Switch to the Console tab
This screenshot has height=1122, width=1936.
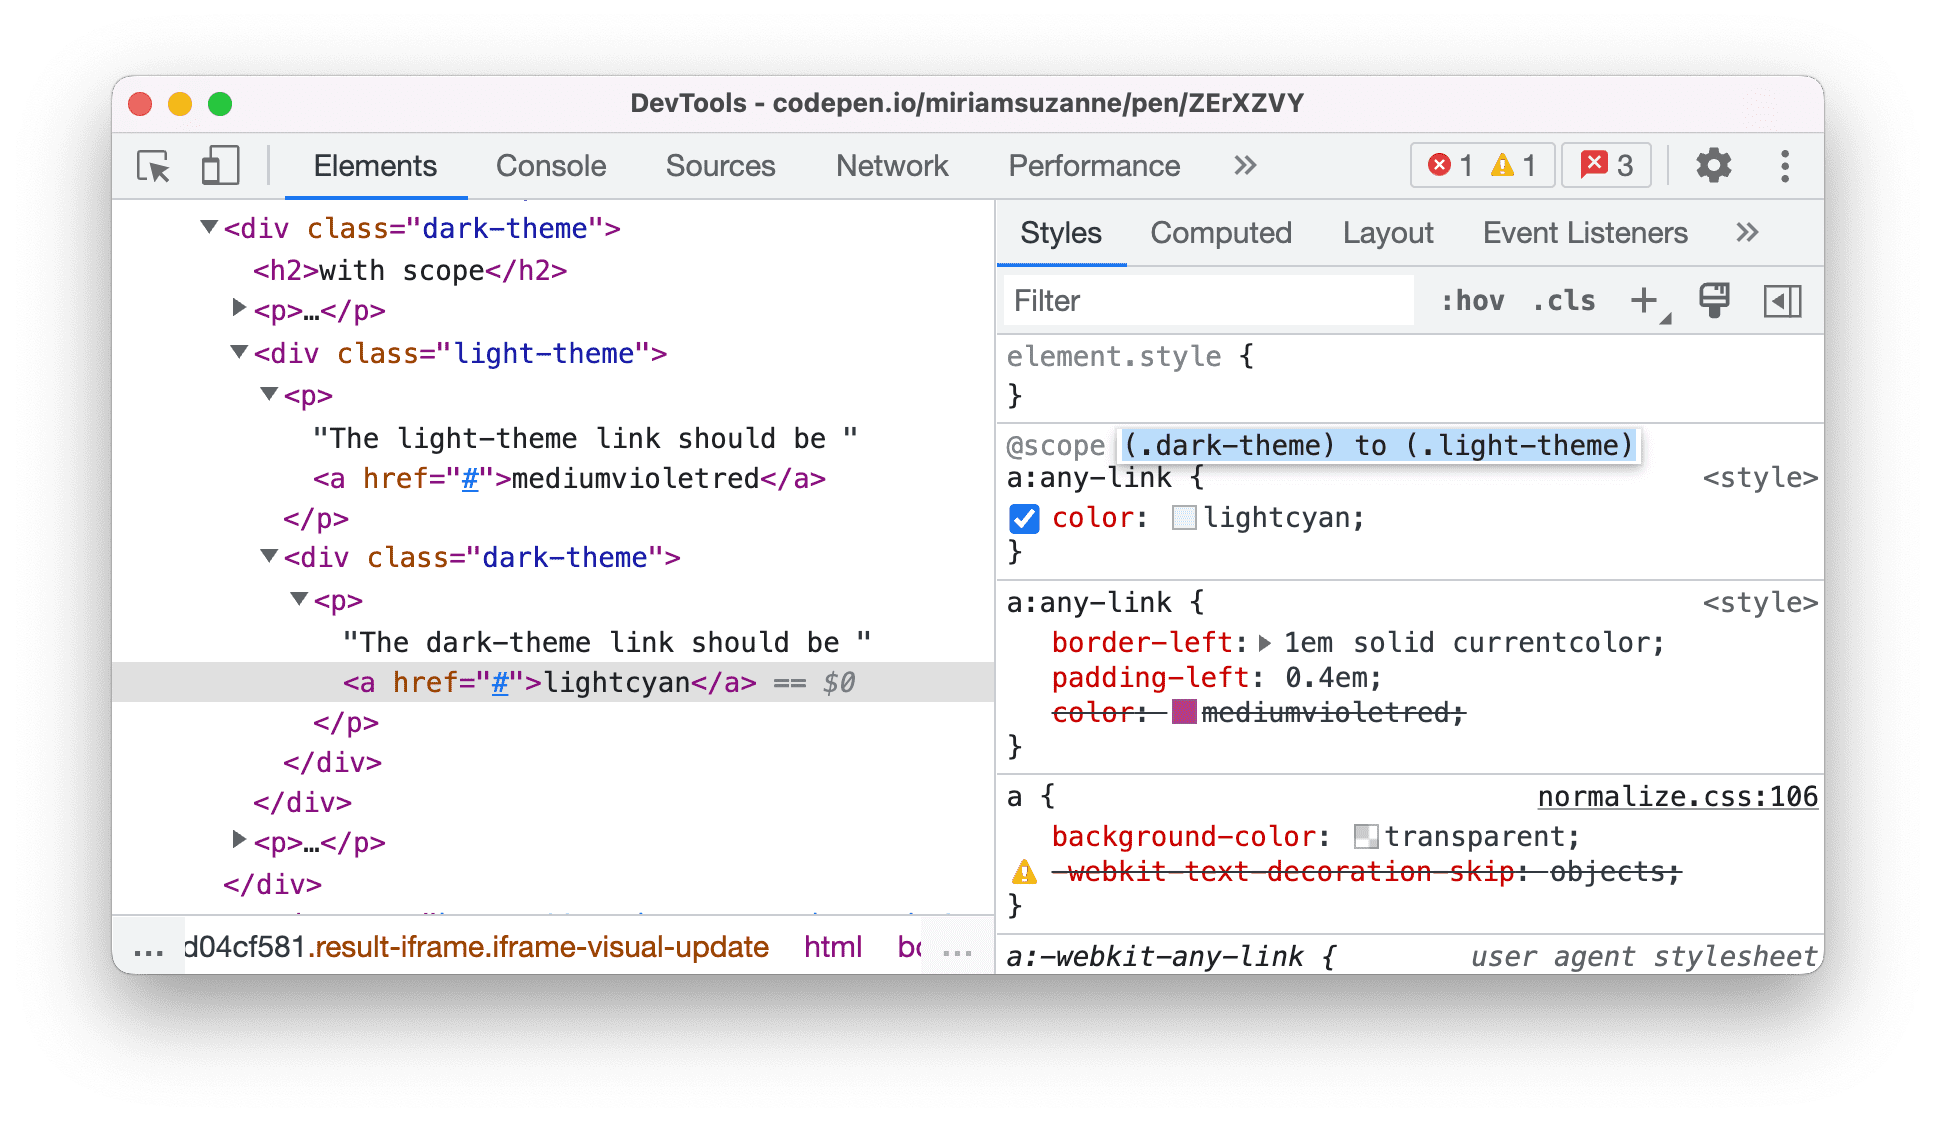click(x=549, y=168)
